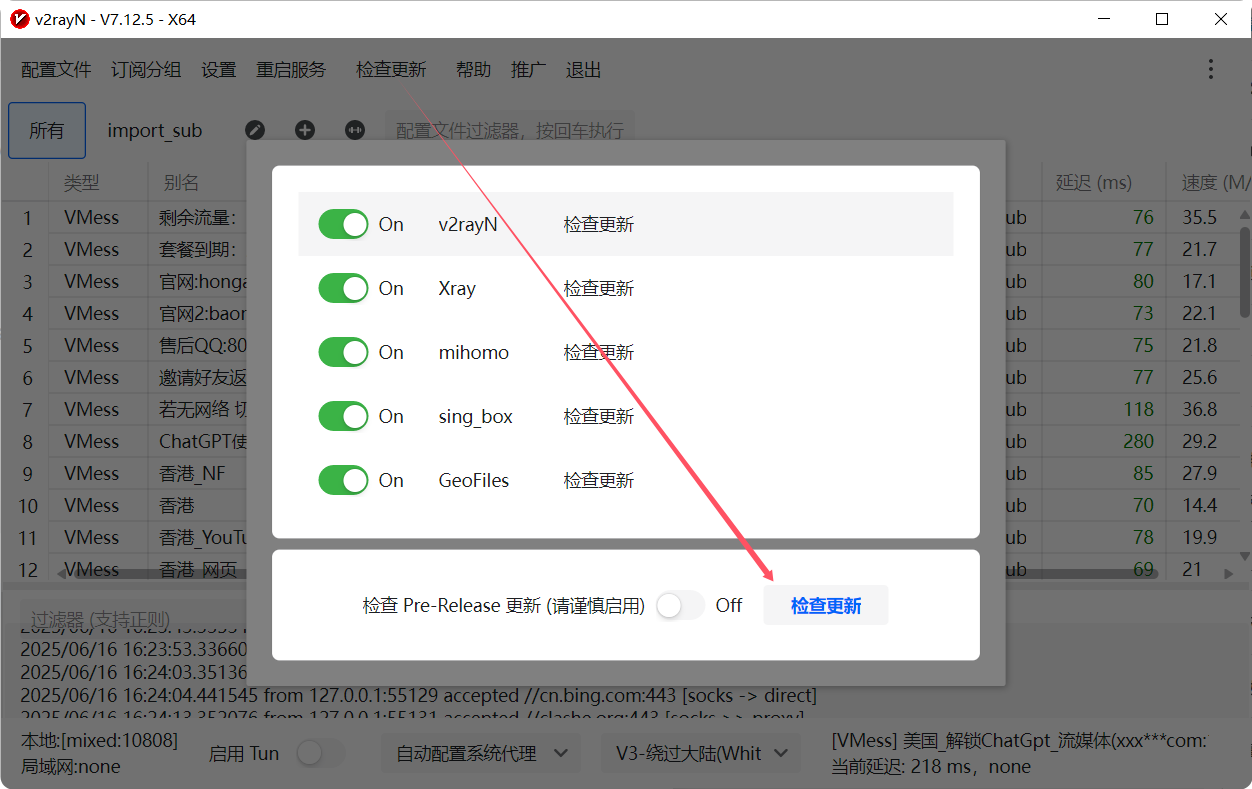The height and width of the screenshot is (789, 1252).
Task: Click the auto column width icon
Action: [354, 130]
